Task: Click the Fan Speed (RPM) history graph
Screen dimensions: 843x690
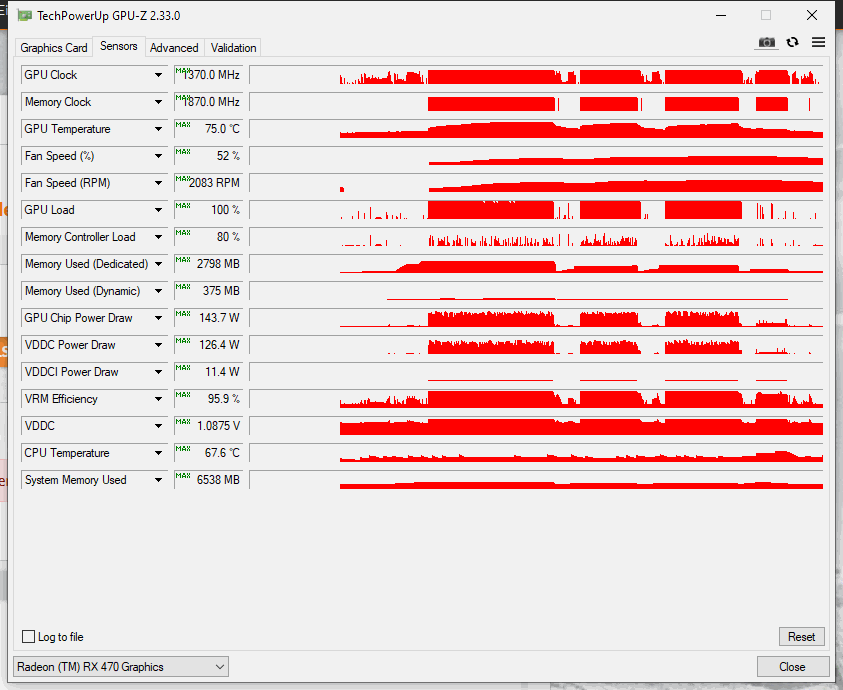Action: pos(536,183)
